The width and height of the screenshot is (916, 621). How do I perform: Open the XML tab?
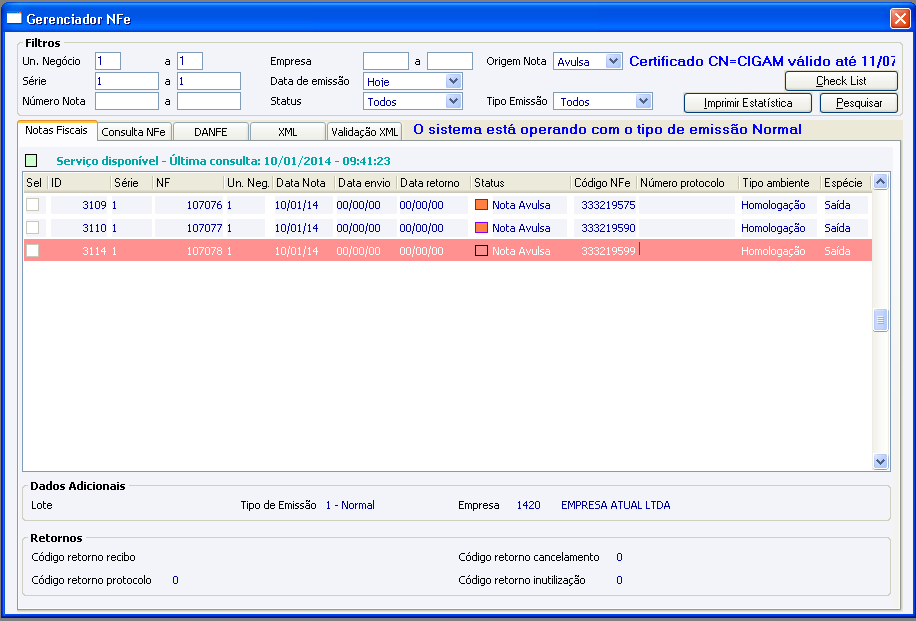(287, 131)
